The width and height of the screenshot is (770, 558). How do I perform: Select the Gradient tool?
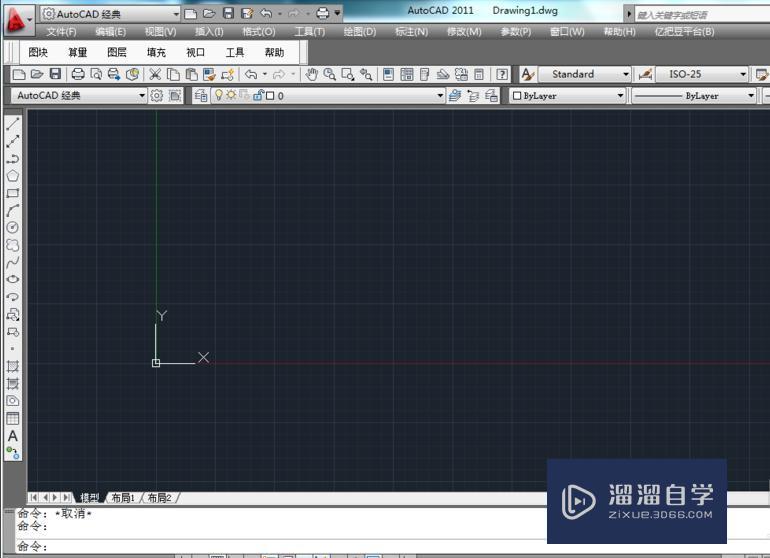point(13,384)
